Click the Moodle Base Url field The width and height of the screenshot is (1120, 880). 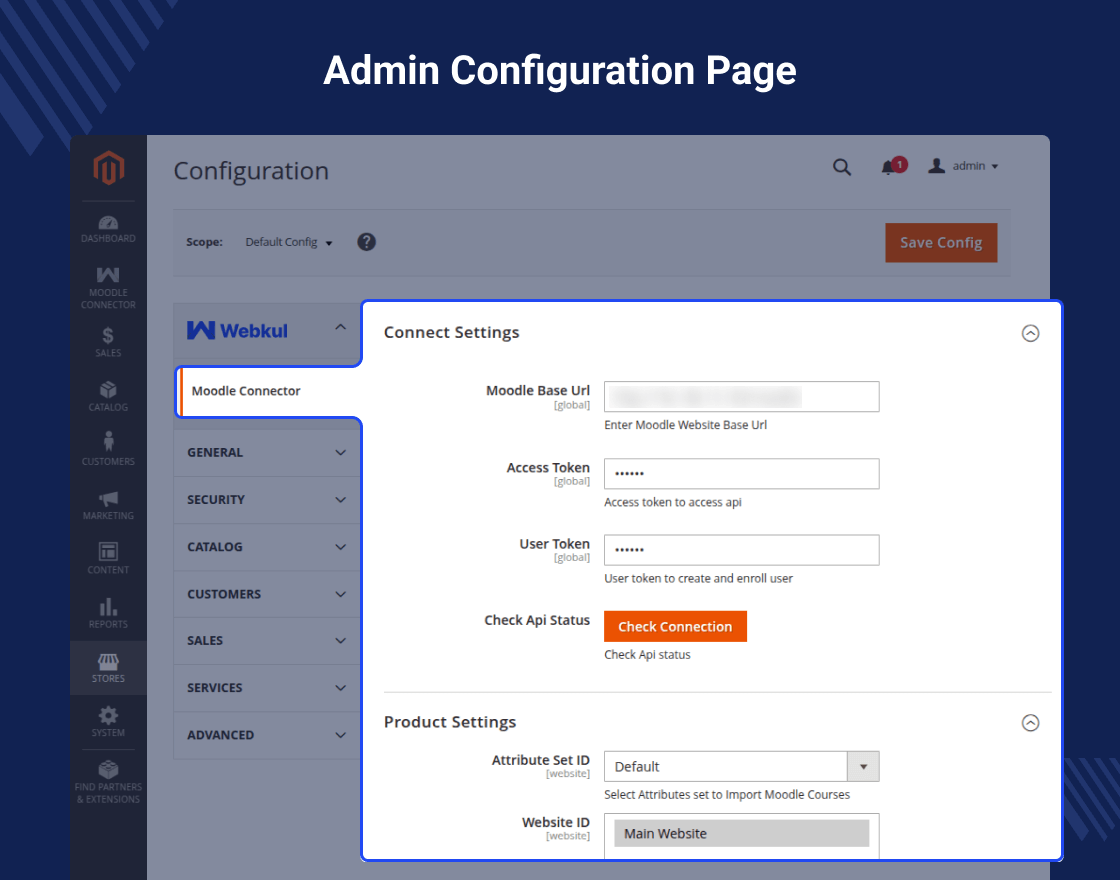(741, 396)
